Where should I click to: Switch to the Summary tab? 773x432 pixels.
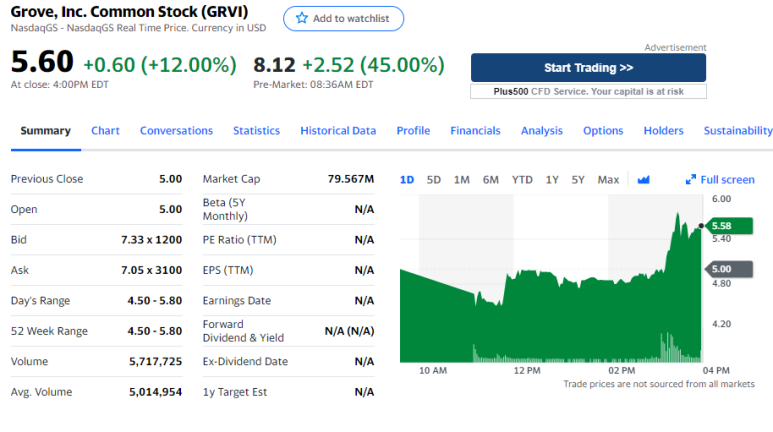[x=45, y=131]
